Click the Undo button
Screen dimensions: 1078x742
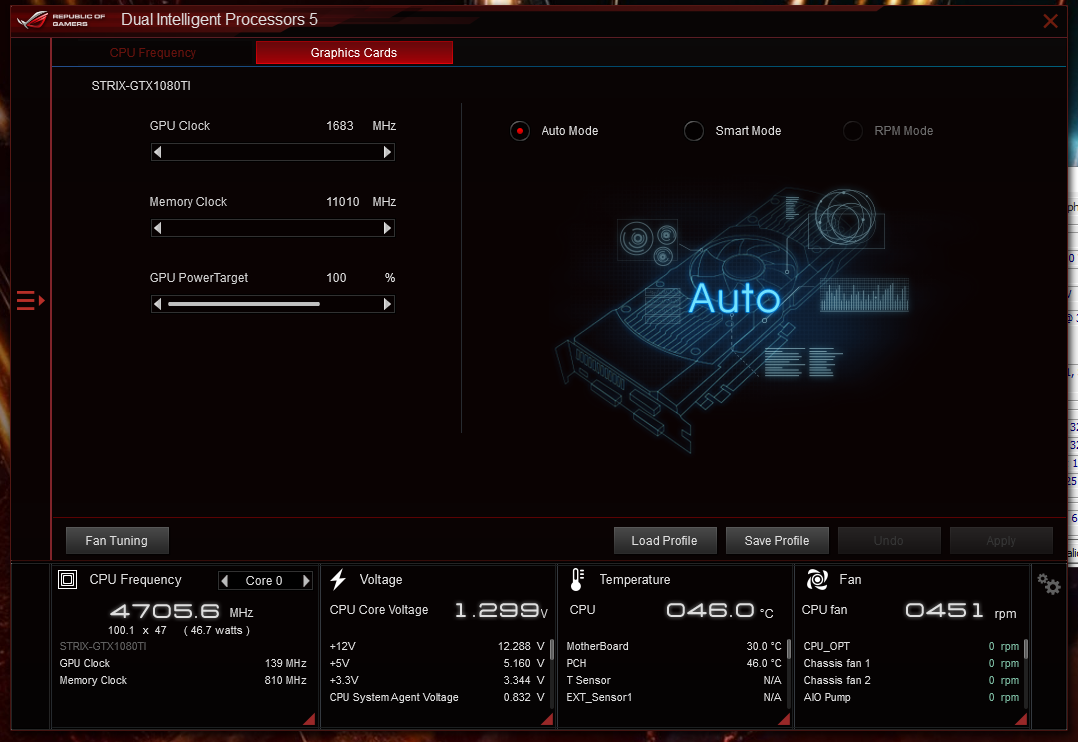889,541
